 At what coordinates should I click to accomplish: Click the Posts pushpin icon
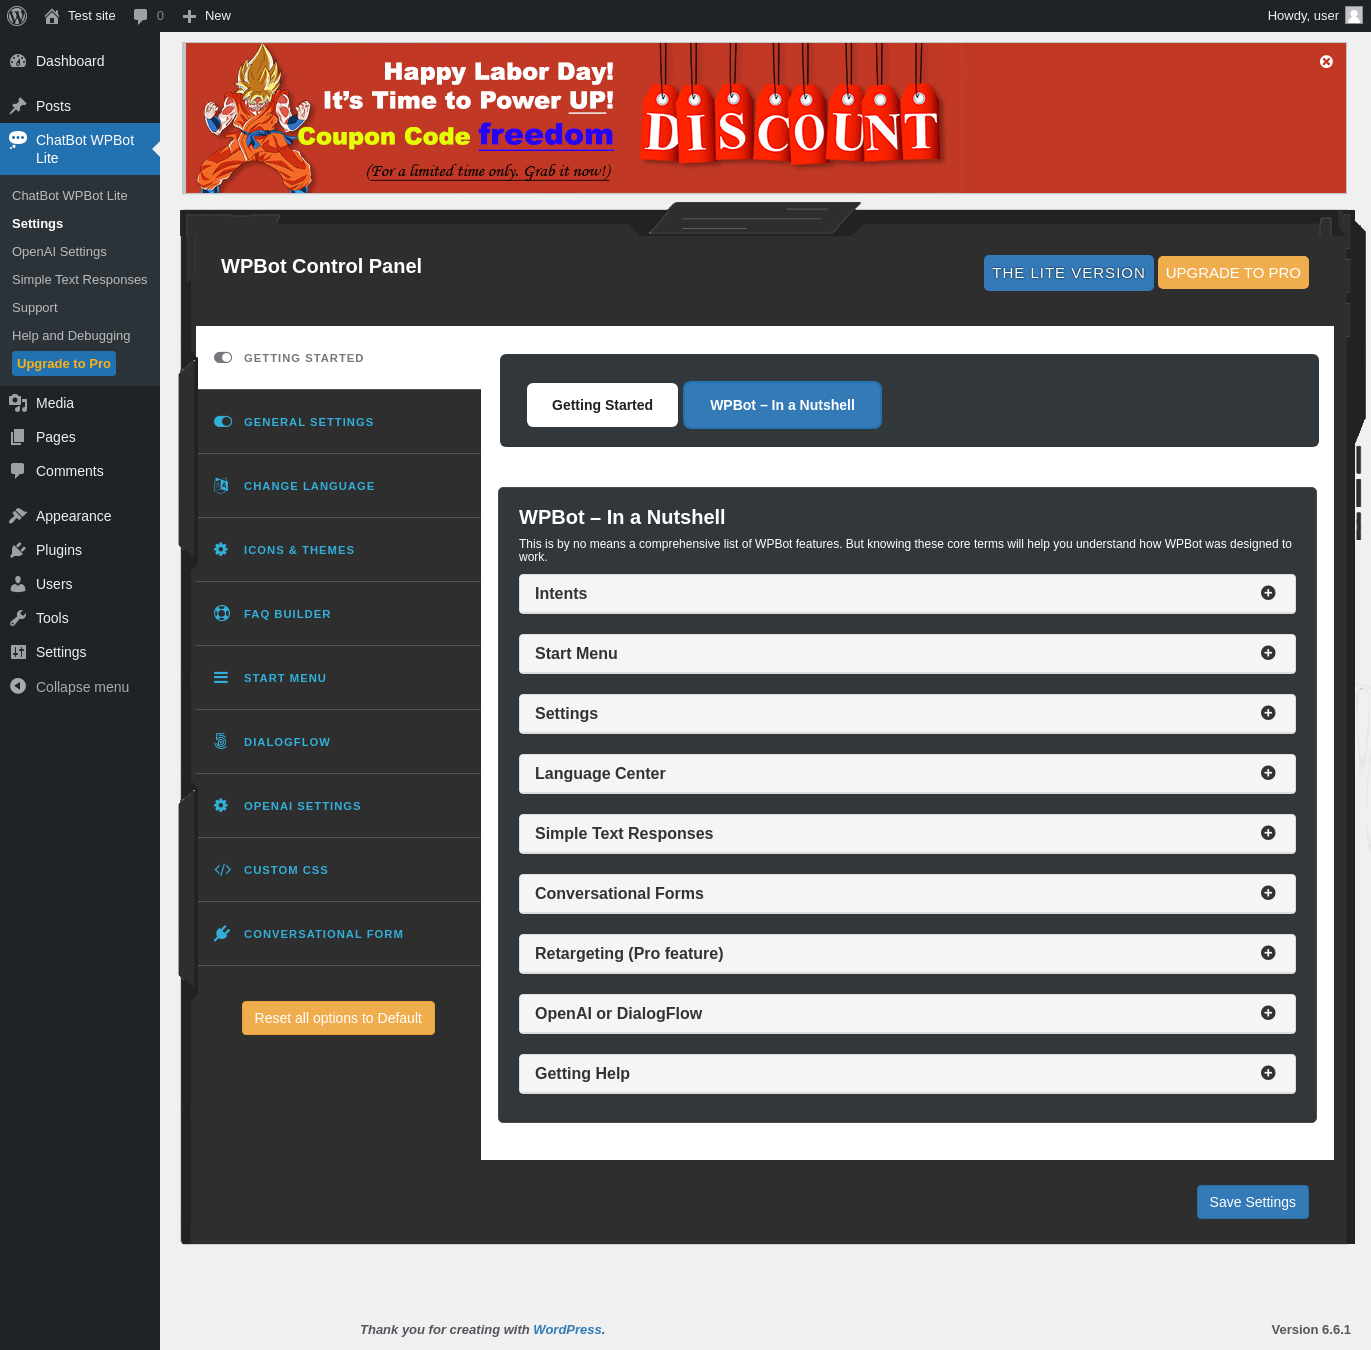18,106
